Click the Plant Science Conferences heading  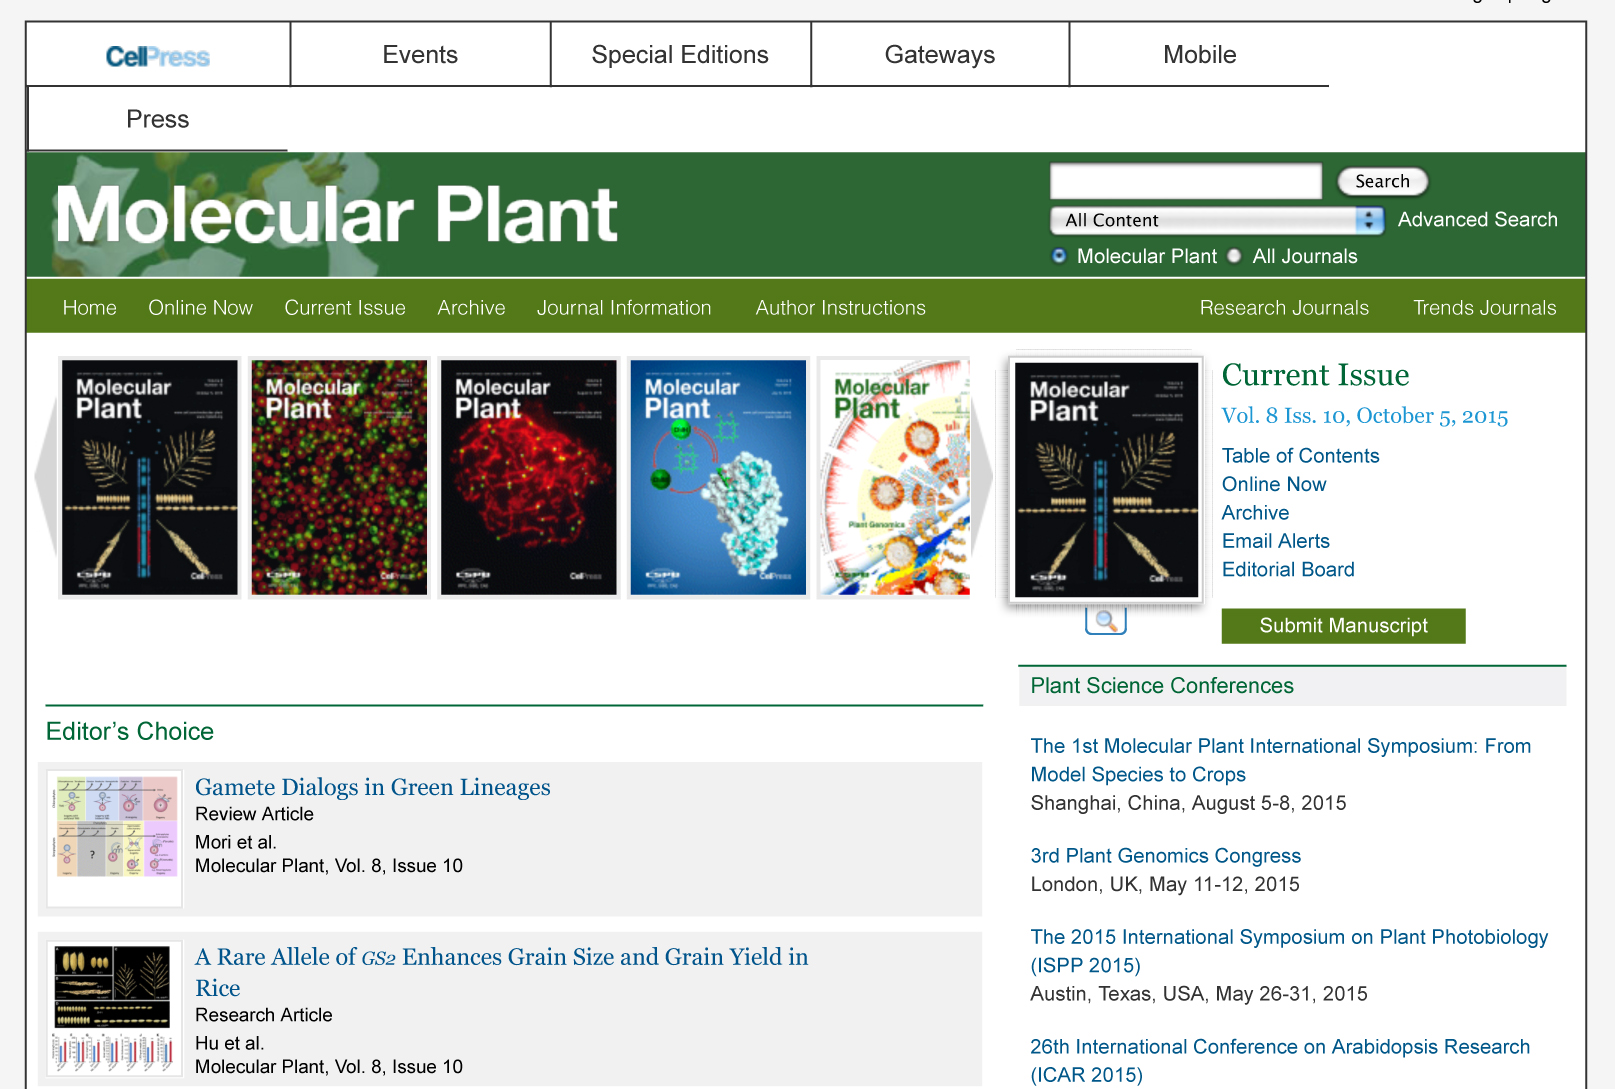point(1162,686)
